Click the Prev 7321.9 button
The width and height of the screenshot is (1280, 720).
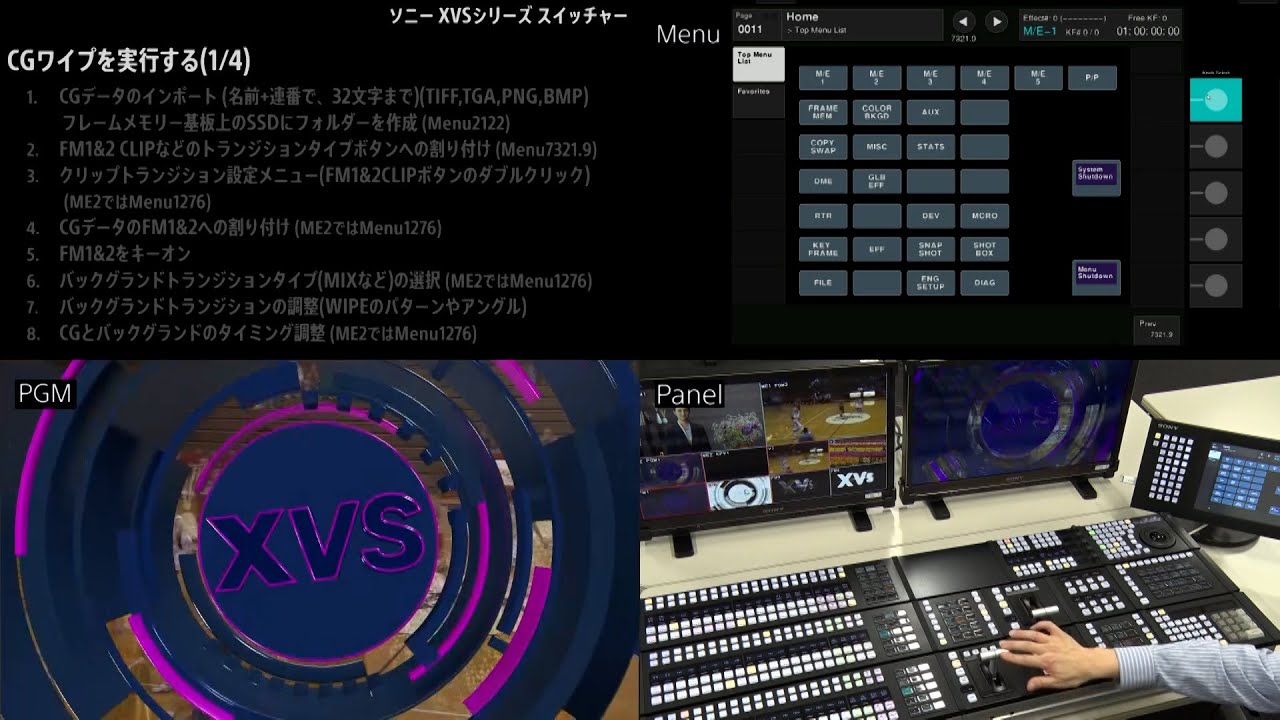coord(1157,329)
